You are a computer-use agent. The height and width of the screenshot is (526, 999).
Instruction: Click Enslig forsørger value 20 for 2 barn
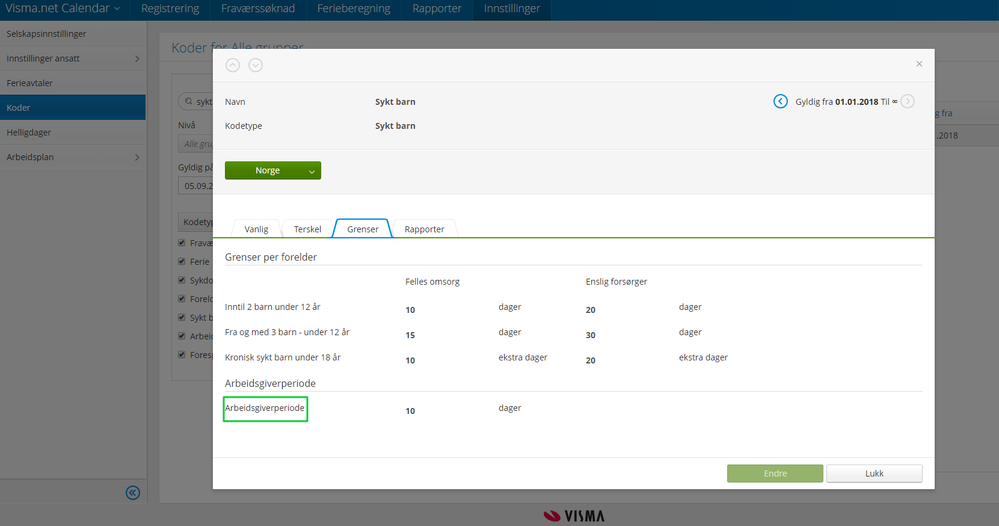point(591,310)
